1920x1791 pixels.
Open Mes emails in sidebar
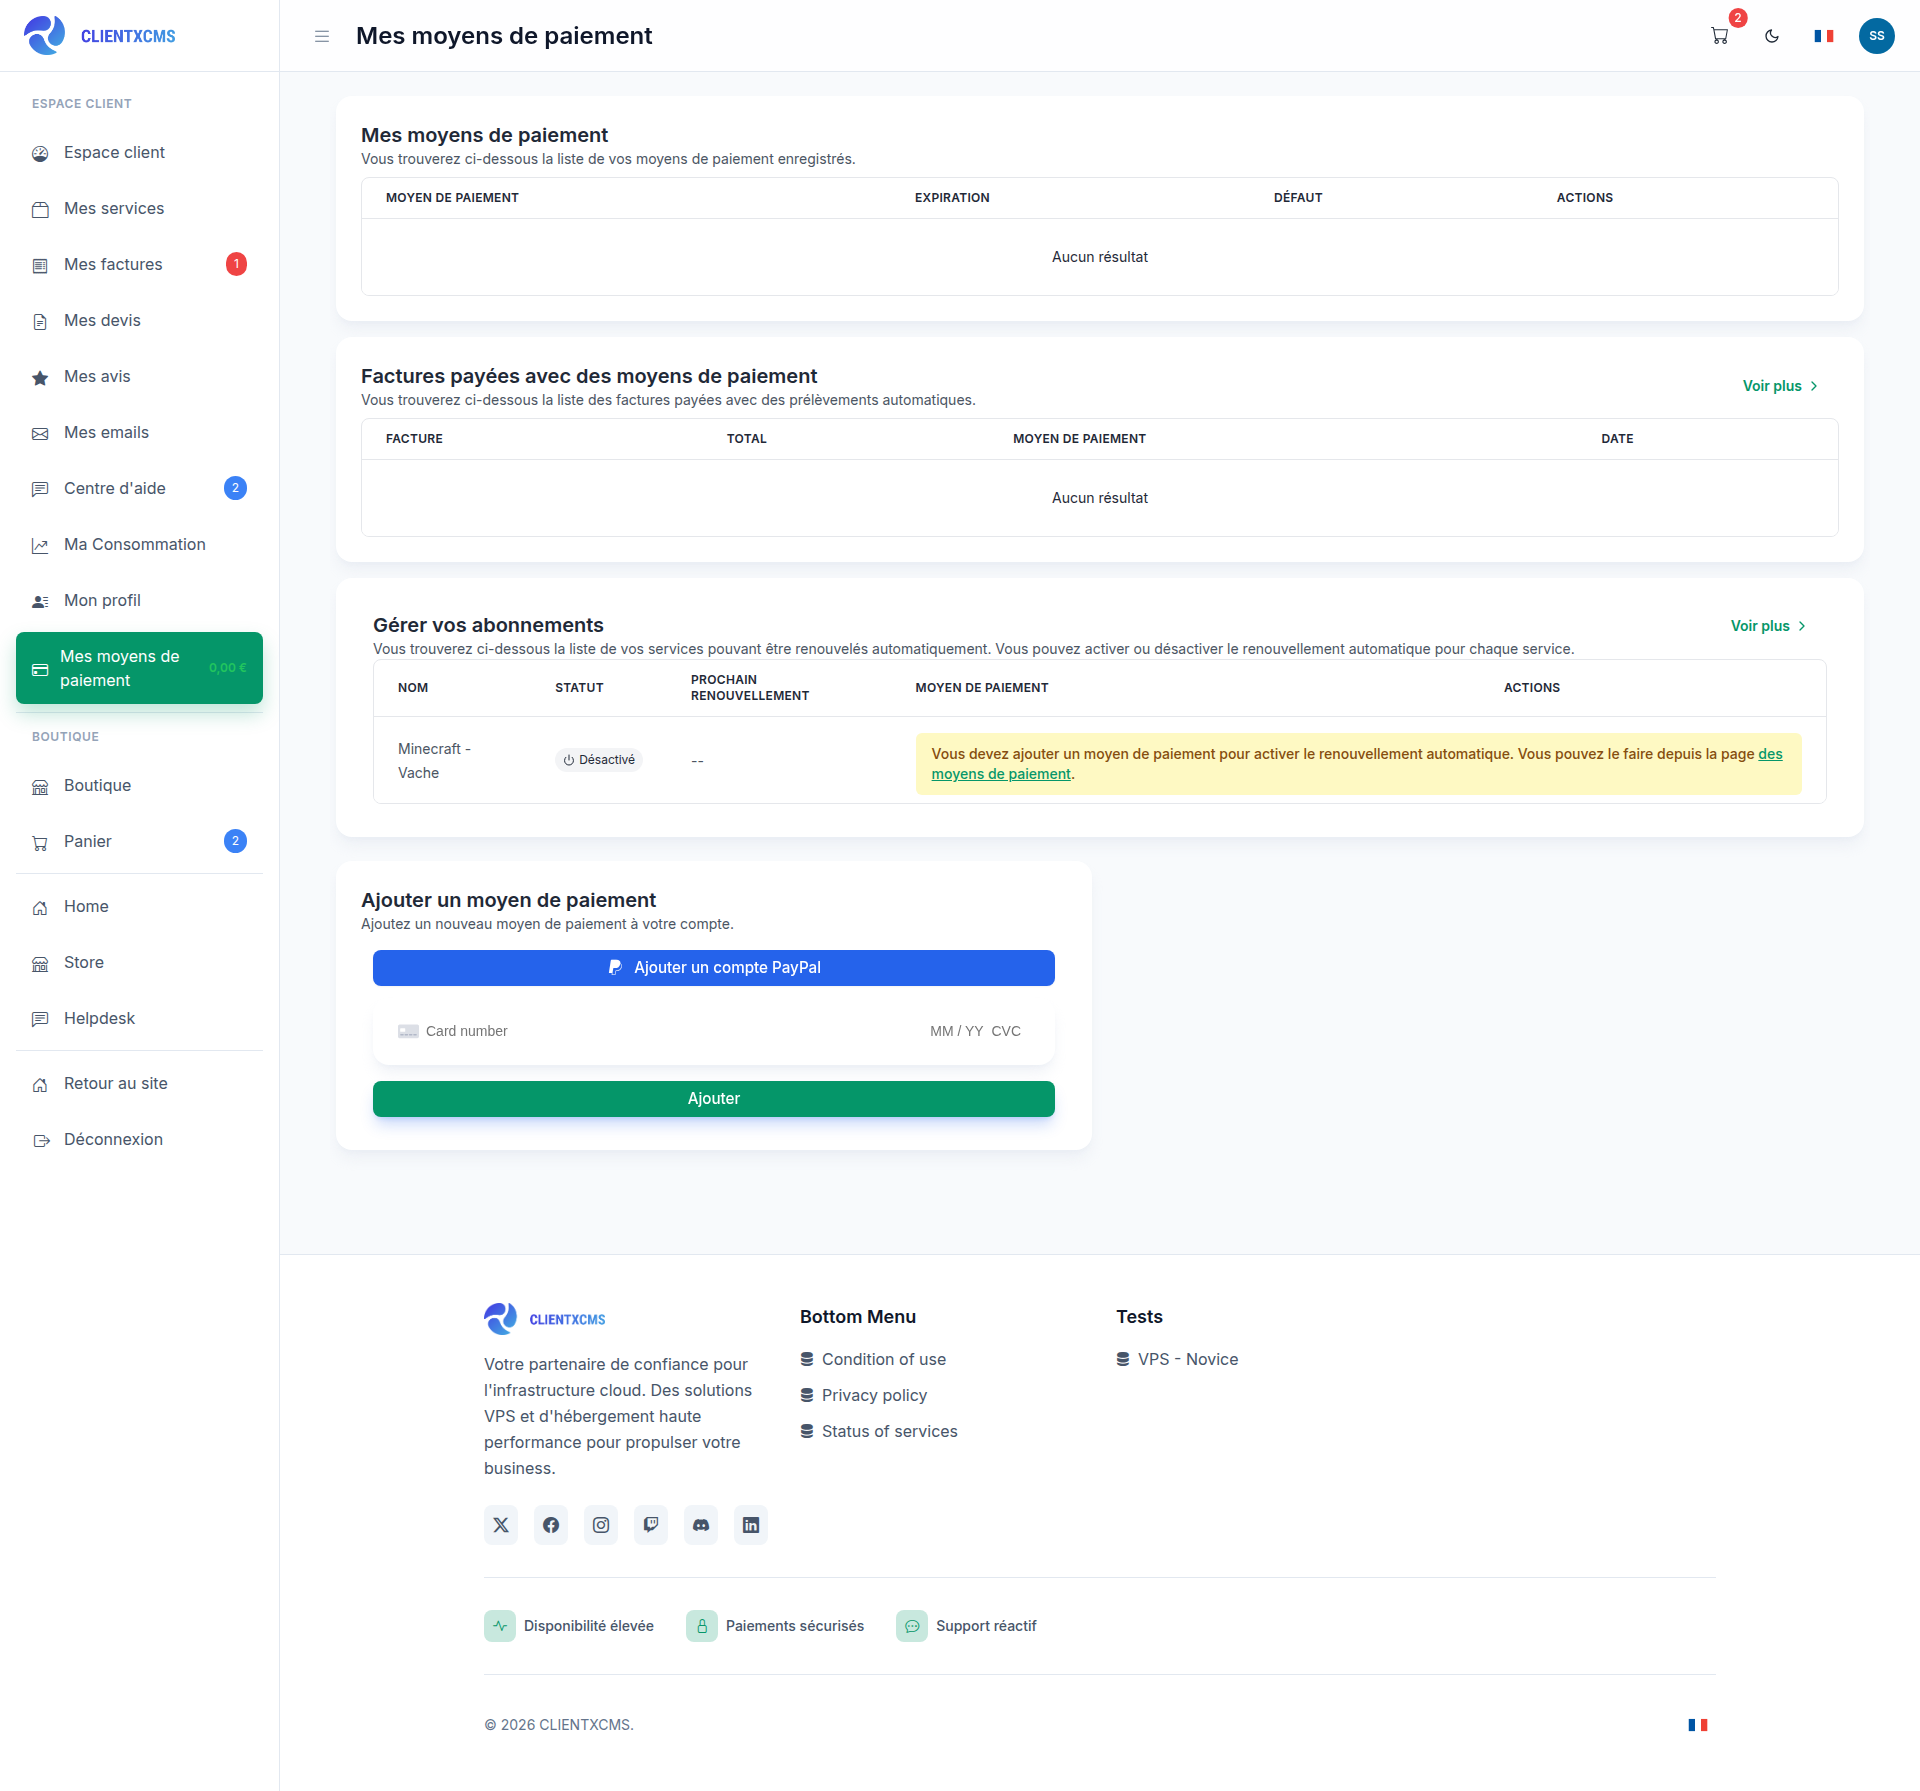139,432
